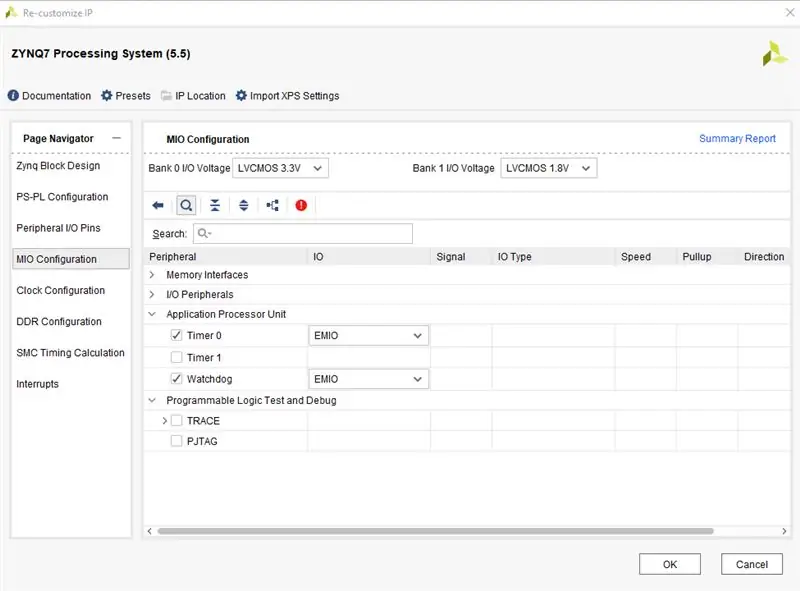Click the IO column header
800x591 pixels.
(369, 256)
